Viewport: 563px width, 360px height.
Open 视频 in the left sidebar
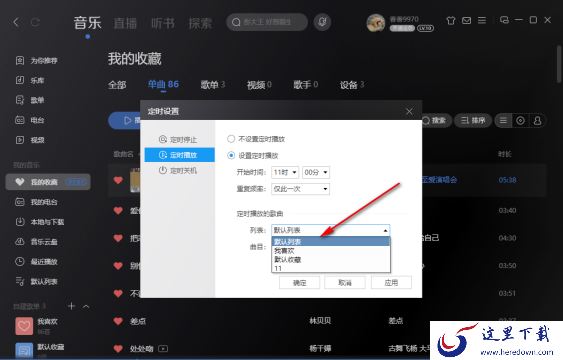click(30, 140)
